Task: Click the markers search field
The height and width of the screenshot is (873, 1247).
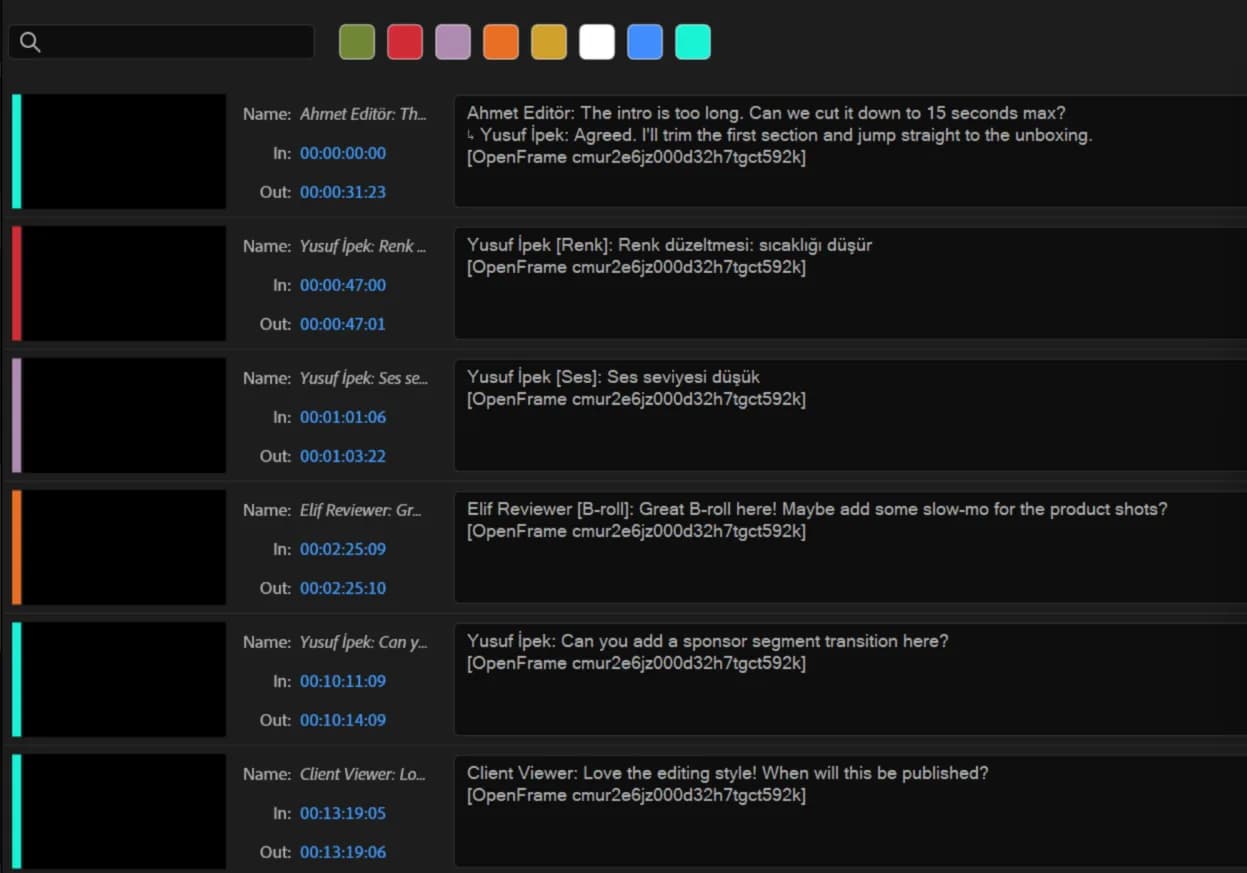Action: coord(161,42)
